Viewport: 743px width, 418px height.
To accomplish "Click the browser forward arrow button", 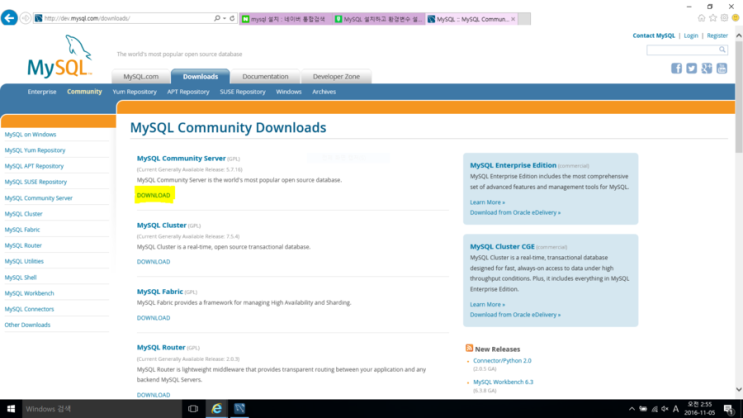I will point(26,18).
